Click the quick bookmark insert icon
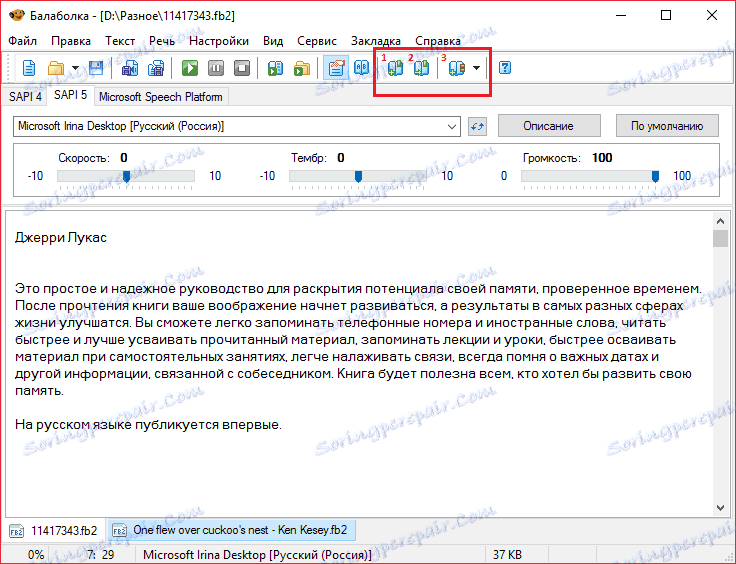The image size is (736, 564). (x=395, y=68)
